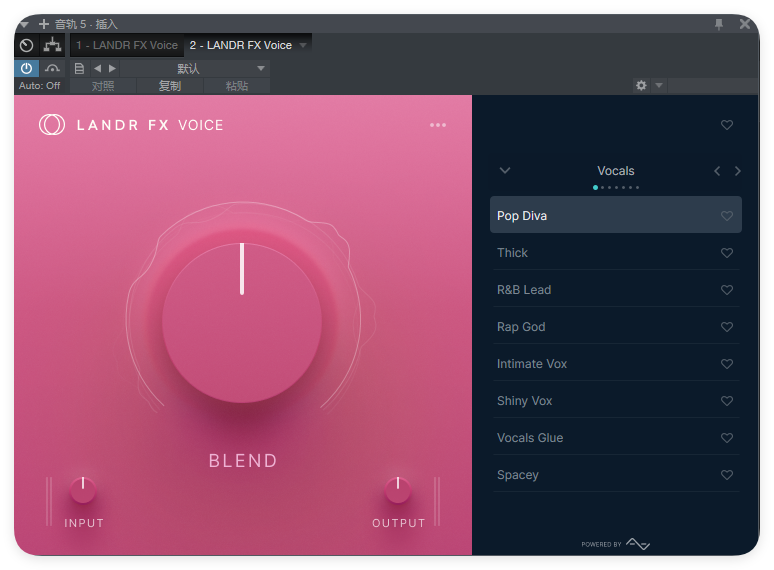774x570 pixels.
Task: Switch to 2 - LANDR FX Voice tab
Action: pos(241,45)
